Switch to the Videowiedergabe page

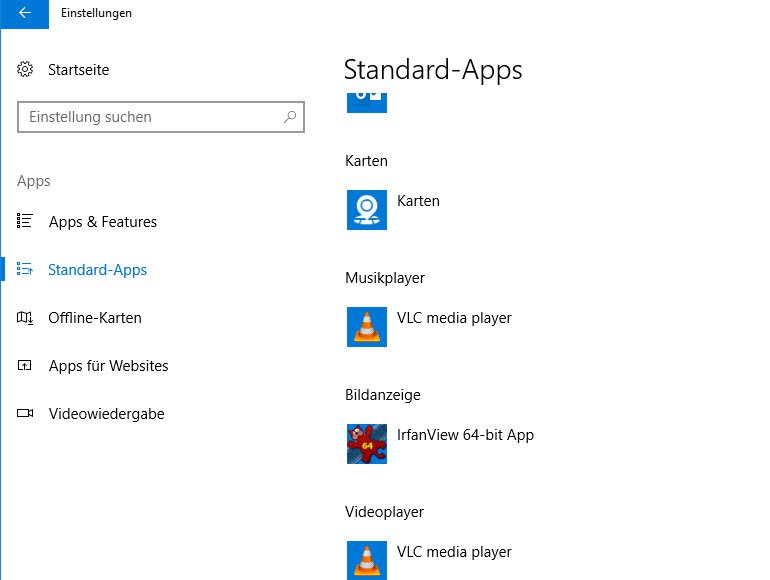point(106,414)
